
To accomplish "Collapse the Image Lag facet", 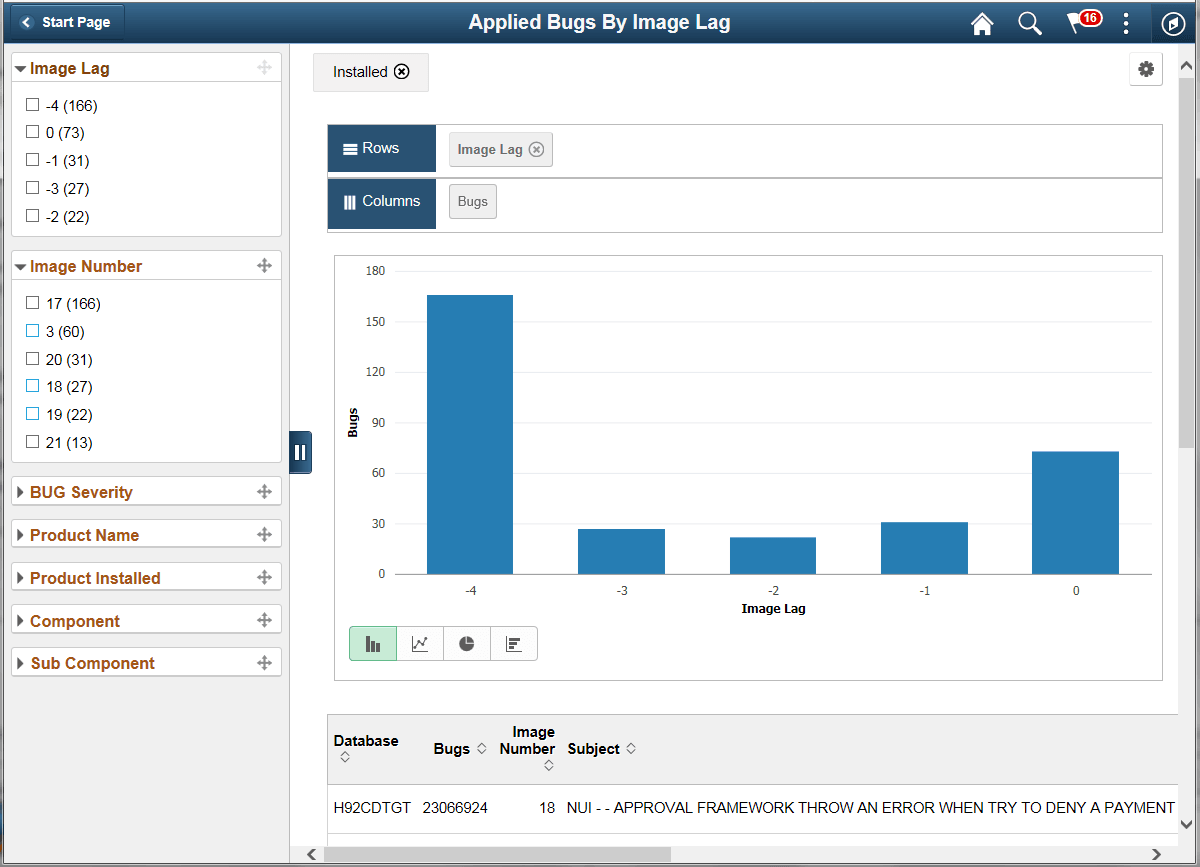I will [x=20, y=69].
